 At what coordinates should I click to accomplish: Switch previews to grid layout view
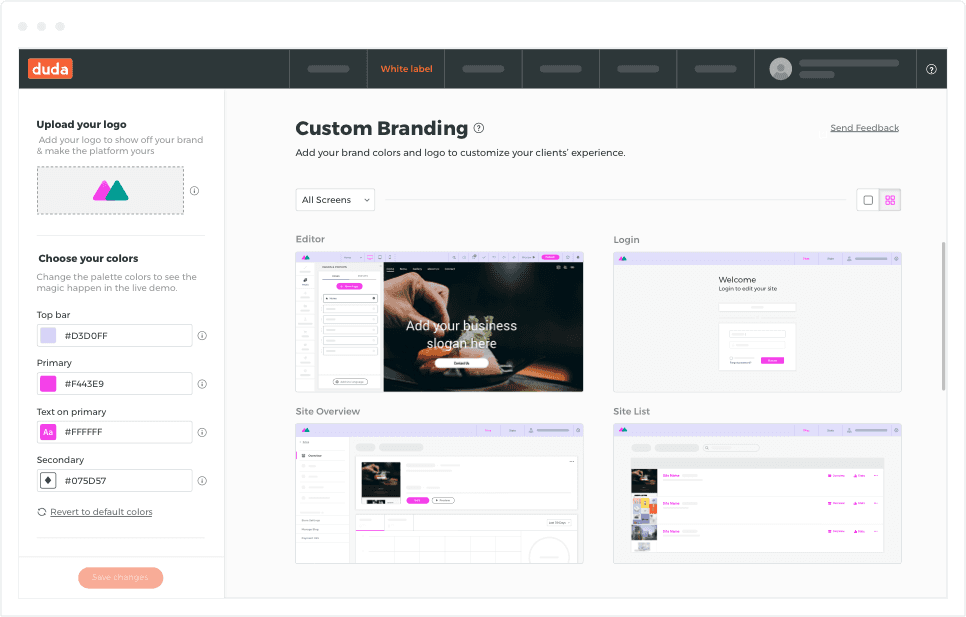pos(890,199)
